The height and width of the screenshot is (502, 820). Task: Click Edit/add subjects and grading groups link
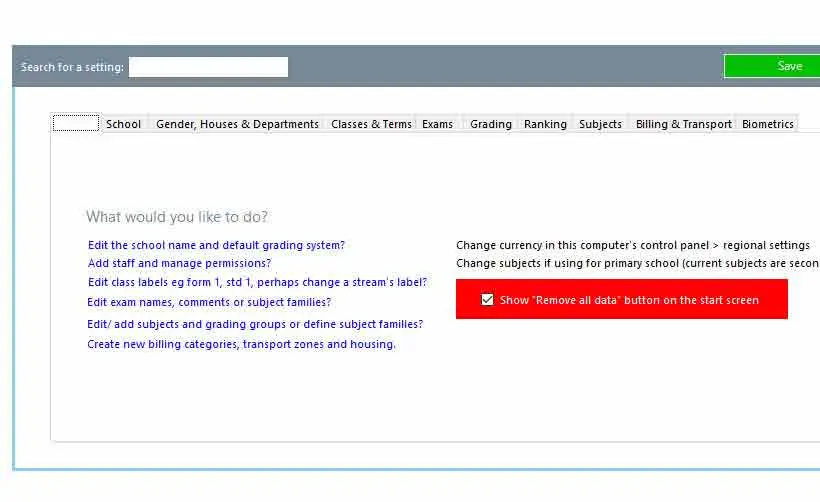click(x=255, y=324)
